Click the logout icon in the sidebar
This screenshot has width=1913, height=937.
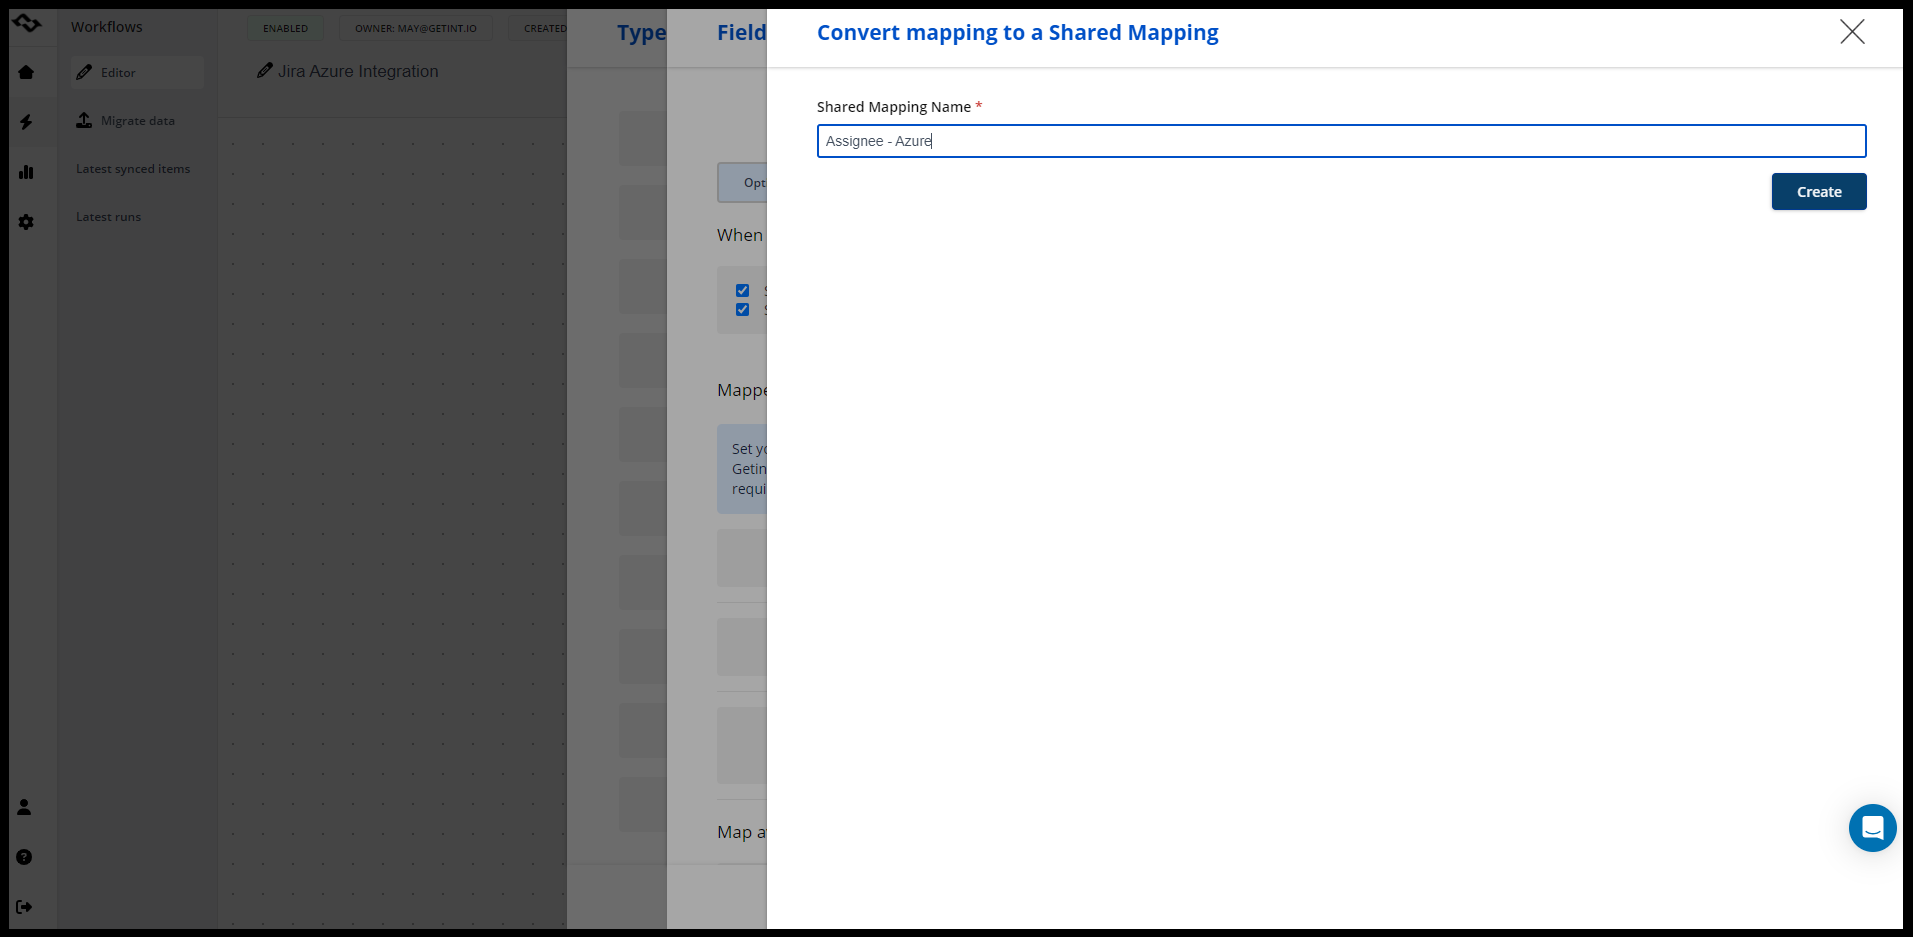pos(25,907)
